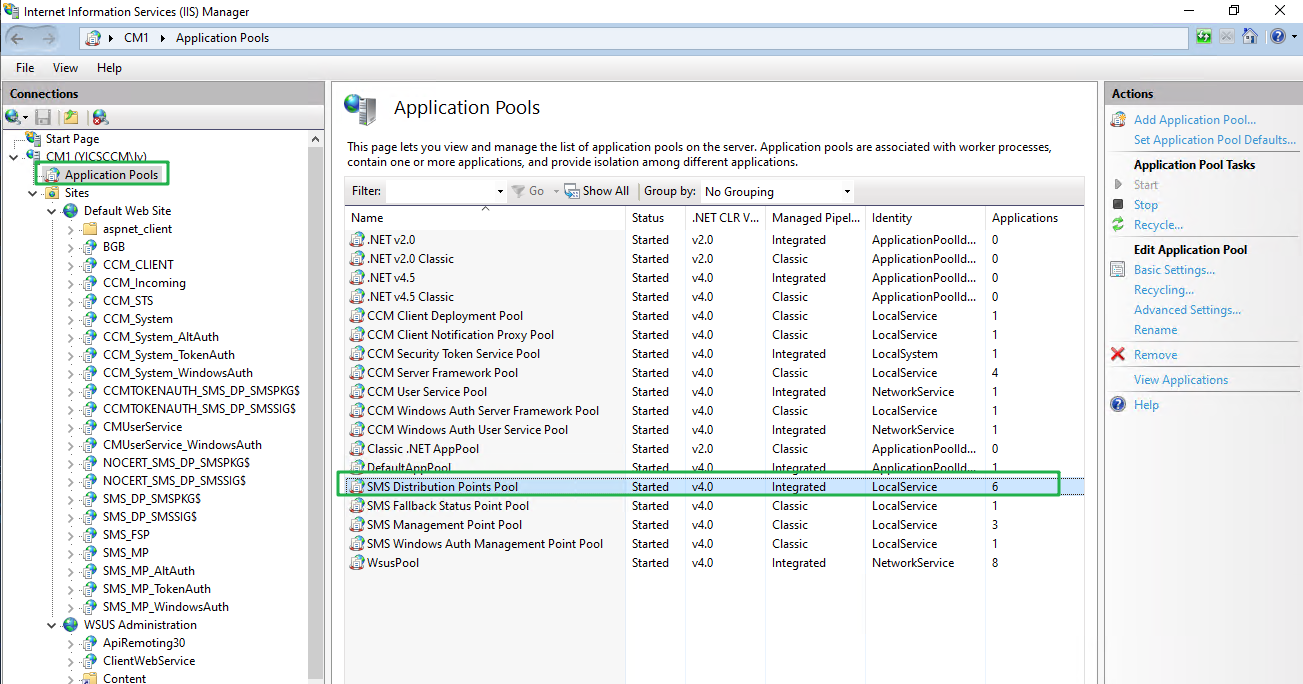The width and height of the screenshot is (1303, 684).
Task: Click the save icon in Connections toolbar
Action: pyautogui.click(x=43, y=117)
